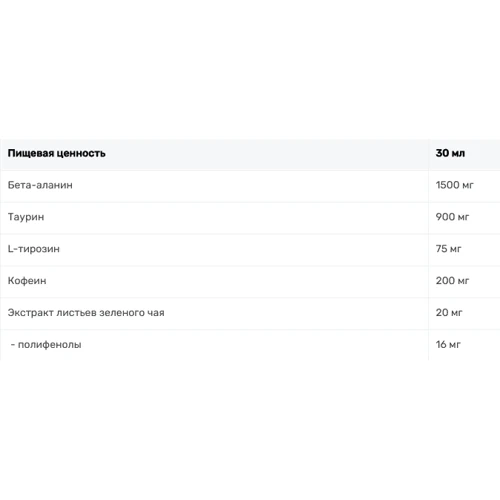This screenshot has width=500, height=500.
Task: Click the 'мл' unit in header
Action: [x=459, y=154]
